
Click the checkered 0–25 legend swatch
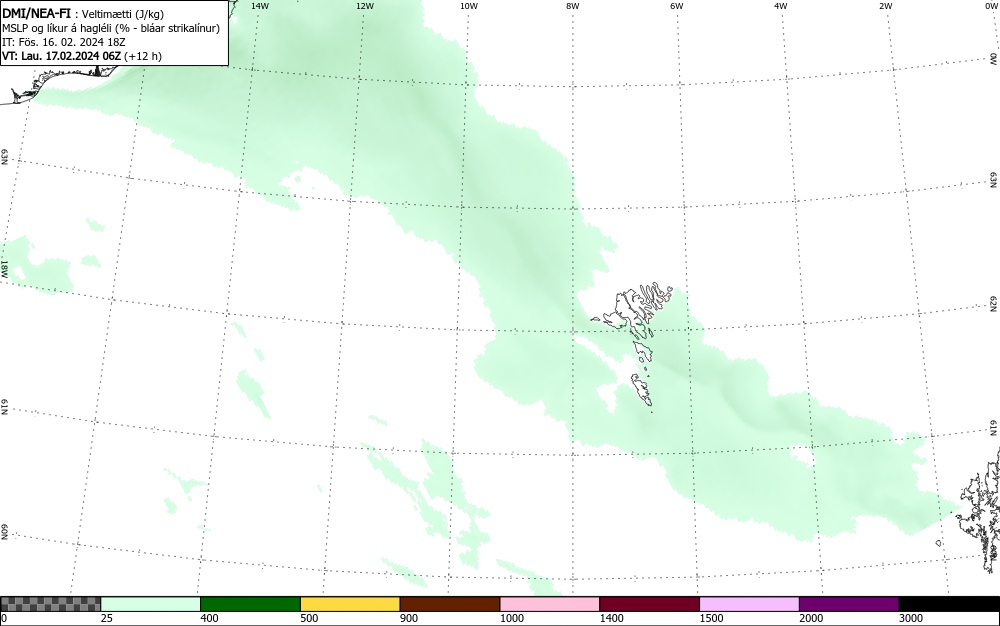coord(50,604)
